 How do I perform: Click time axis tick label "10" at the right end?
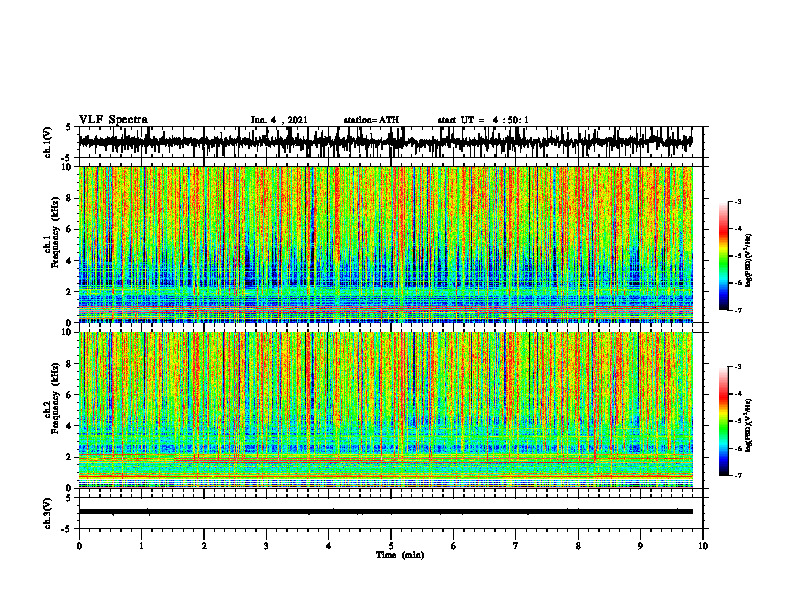pos(703,546)
